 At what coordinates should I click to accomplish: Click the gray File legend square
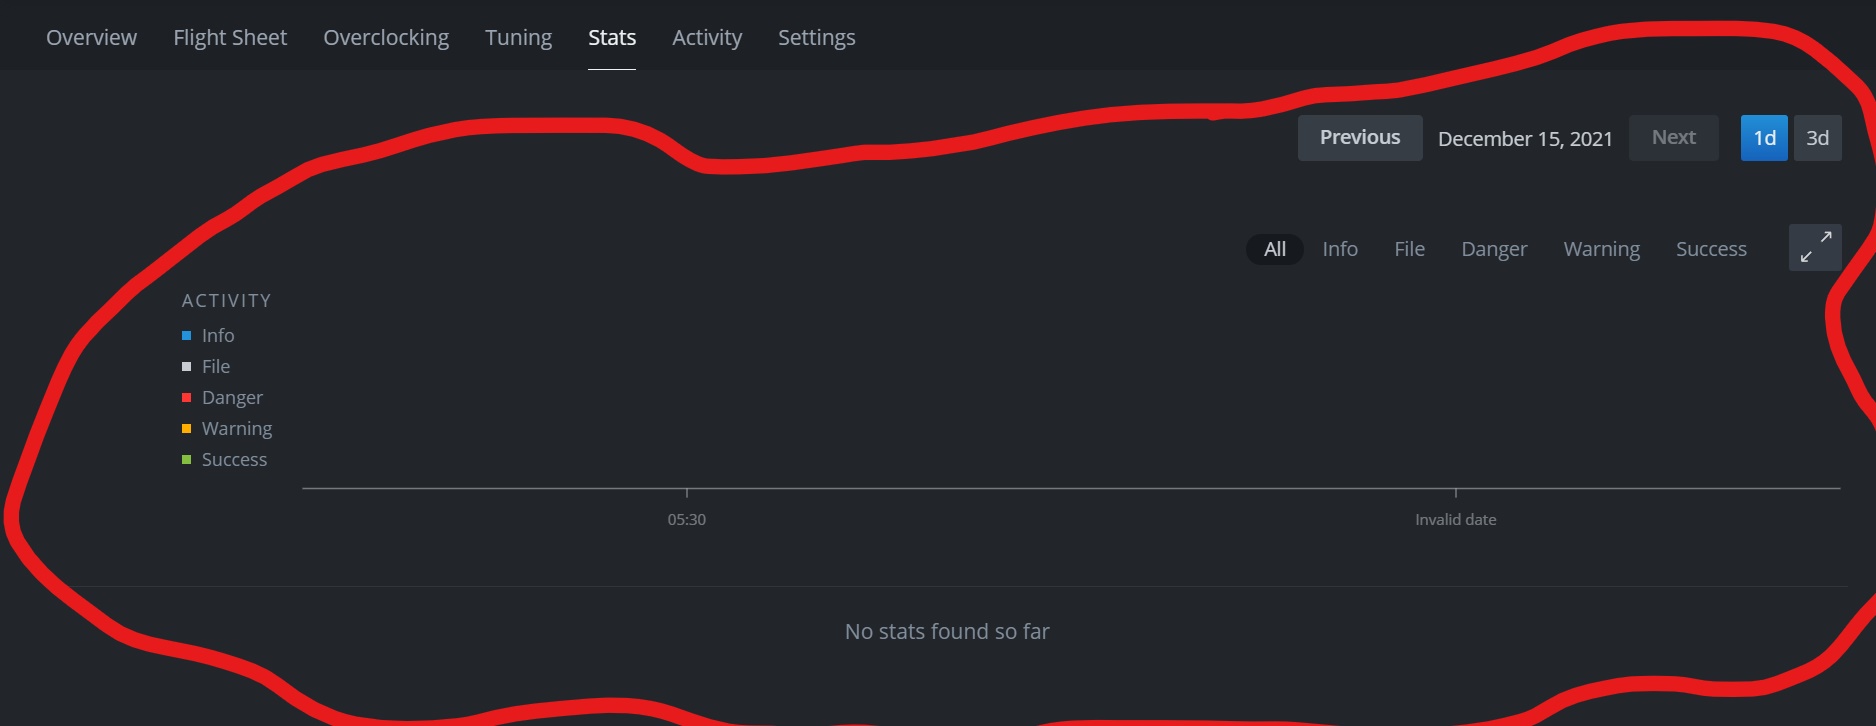(x=186, y=366)
